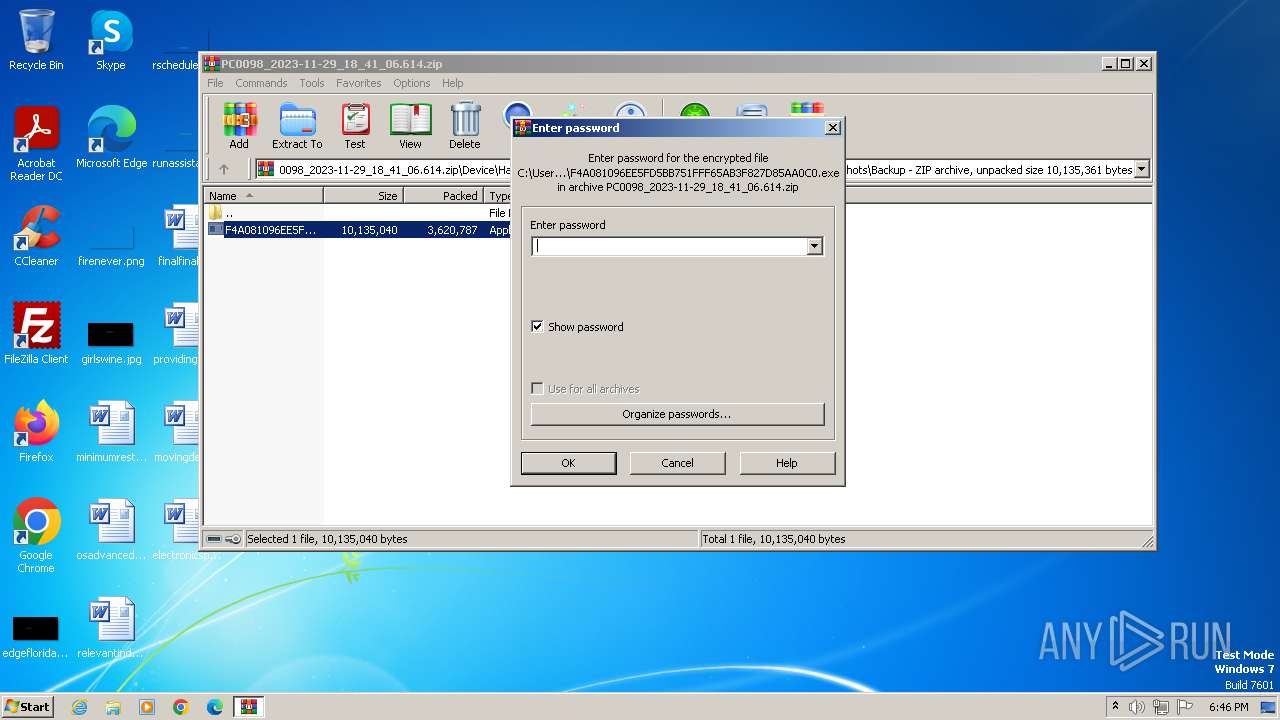Open Internet Explorer from taskbar

(x=79, y=707)
